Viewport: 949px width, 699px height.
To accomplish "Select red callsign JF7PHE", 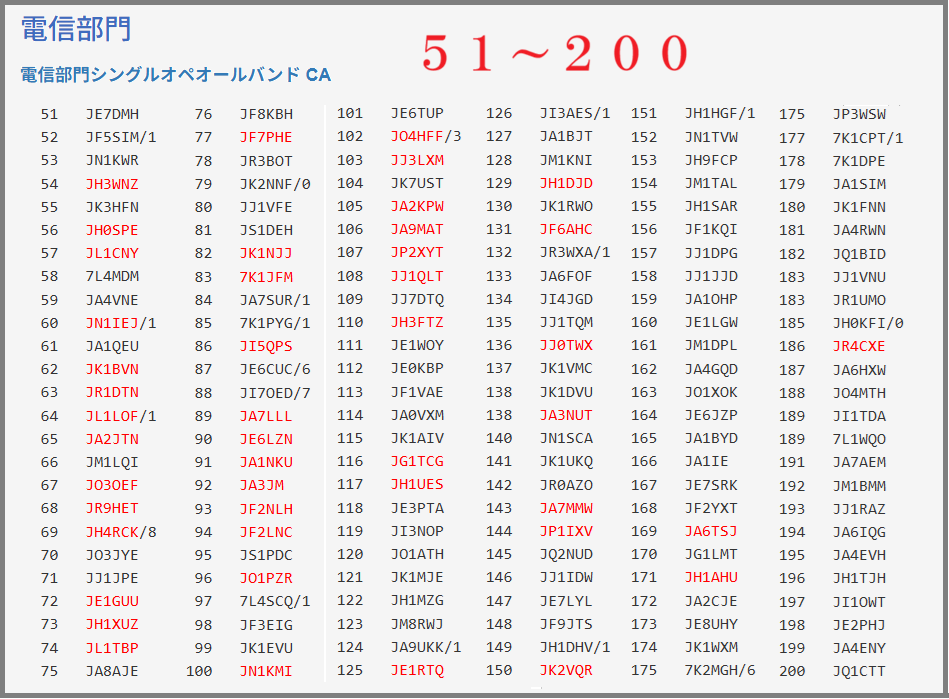I will pos(266,137).
